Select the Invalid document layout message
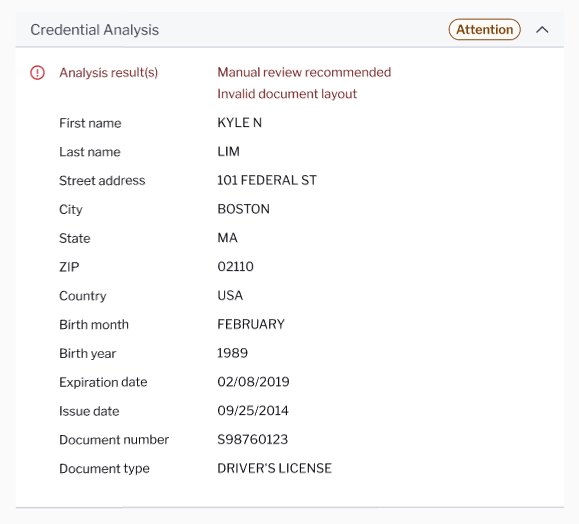579x524 pixels. (x=287, y=94)
